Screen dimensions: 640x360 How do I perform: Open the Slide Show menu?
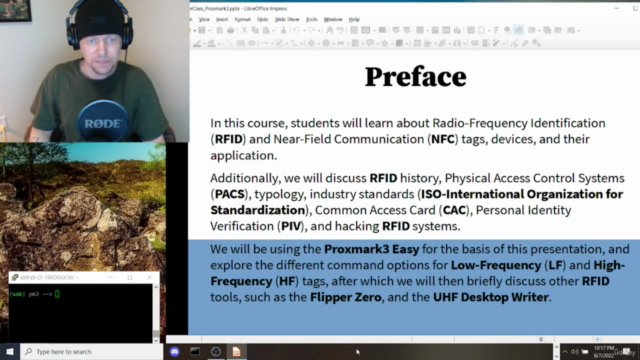pos(287,19)
